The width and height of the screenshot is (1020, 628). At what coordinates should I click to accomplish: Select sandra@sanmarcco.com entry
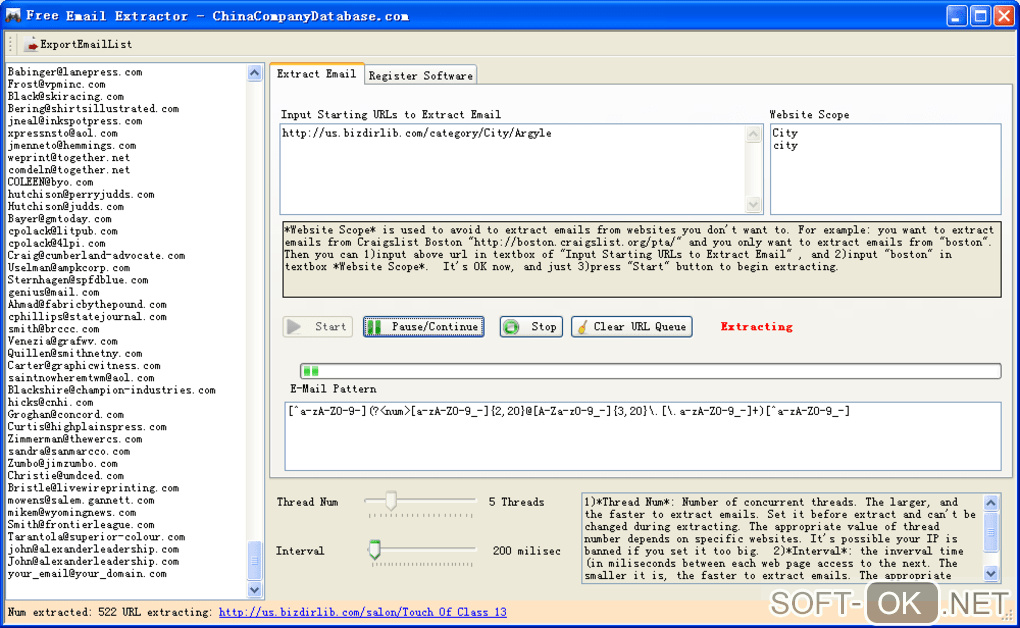point(68,451)
